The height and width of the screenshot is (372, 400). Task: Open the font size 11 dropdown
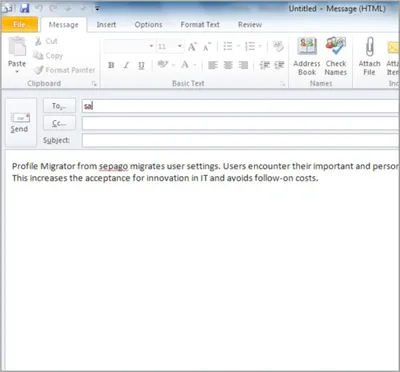180,46
